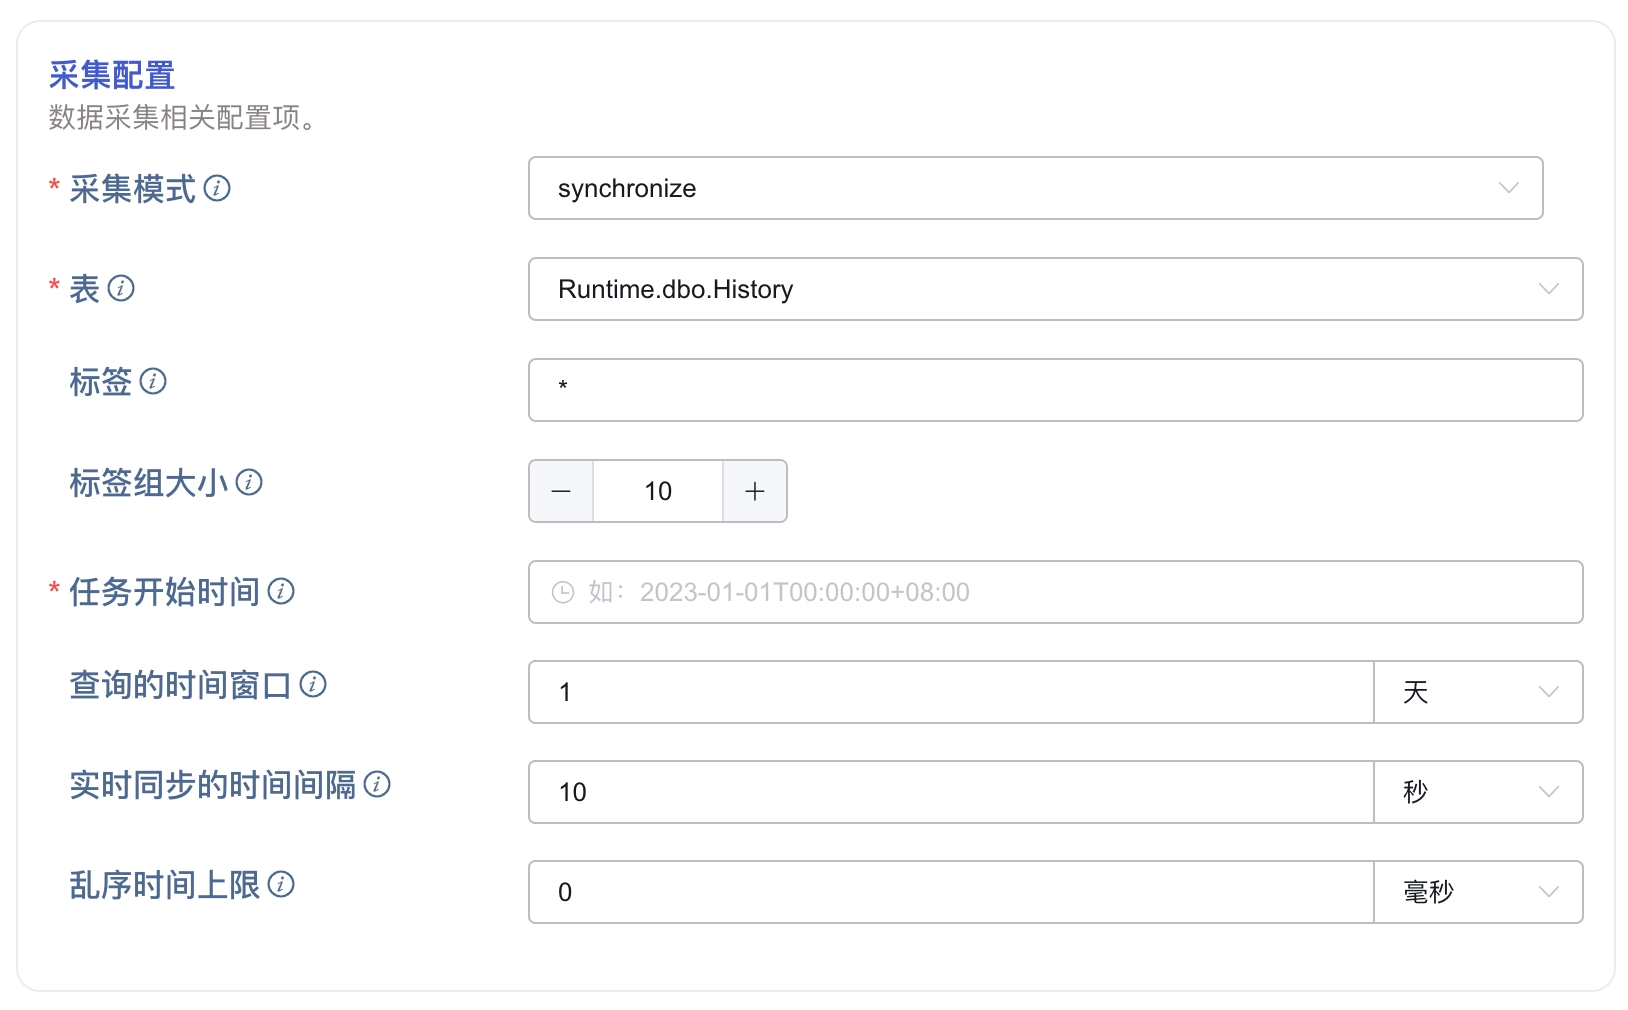Click the 任务开始时间 datetime input
The width and height of the screenshot is (1628, 1010).
(1055, 592)
